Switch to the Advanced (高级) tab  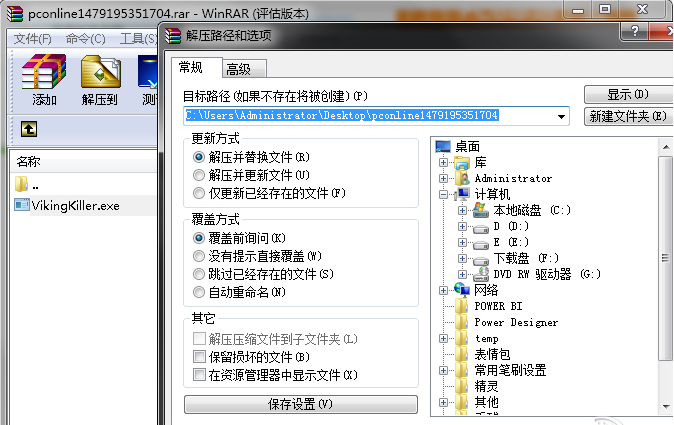point(239,68)
